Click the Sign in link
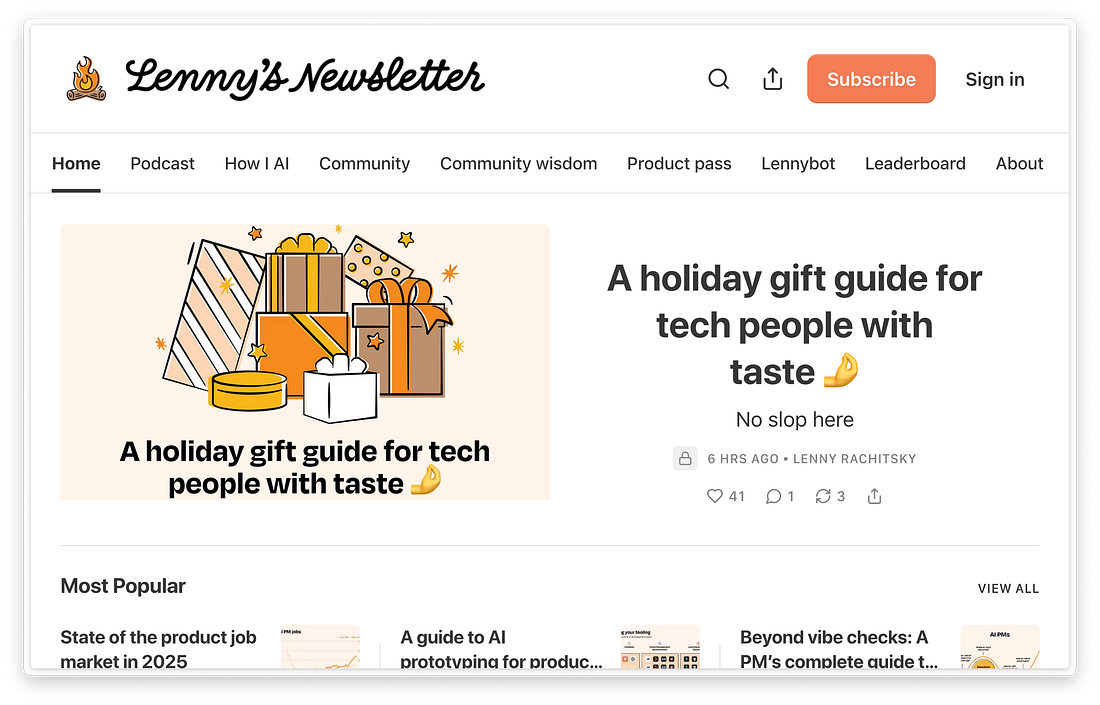Image resolution: width=1100 pixels, height=705 pixels. click(x=994, y=79)
